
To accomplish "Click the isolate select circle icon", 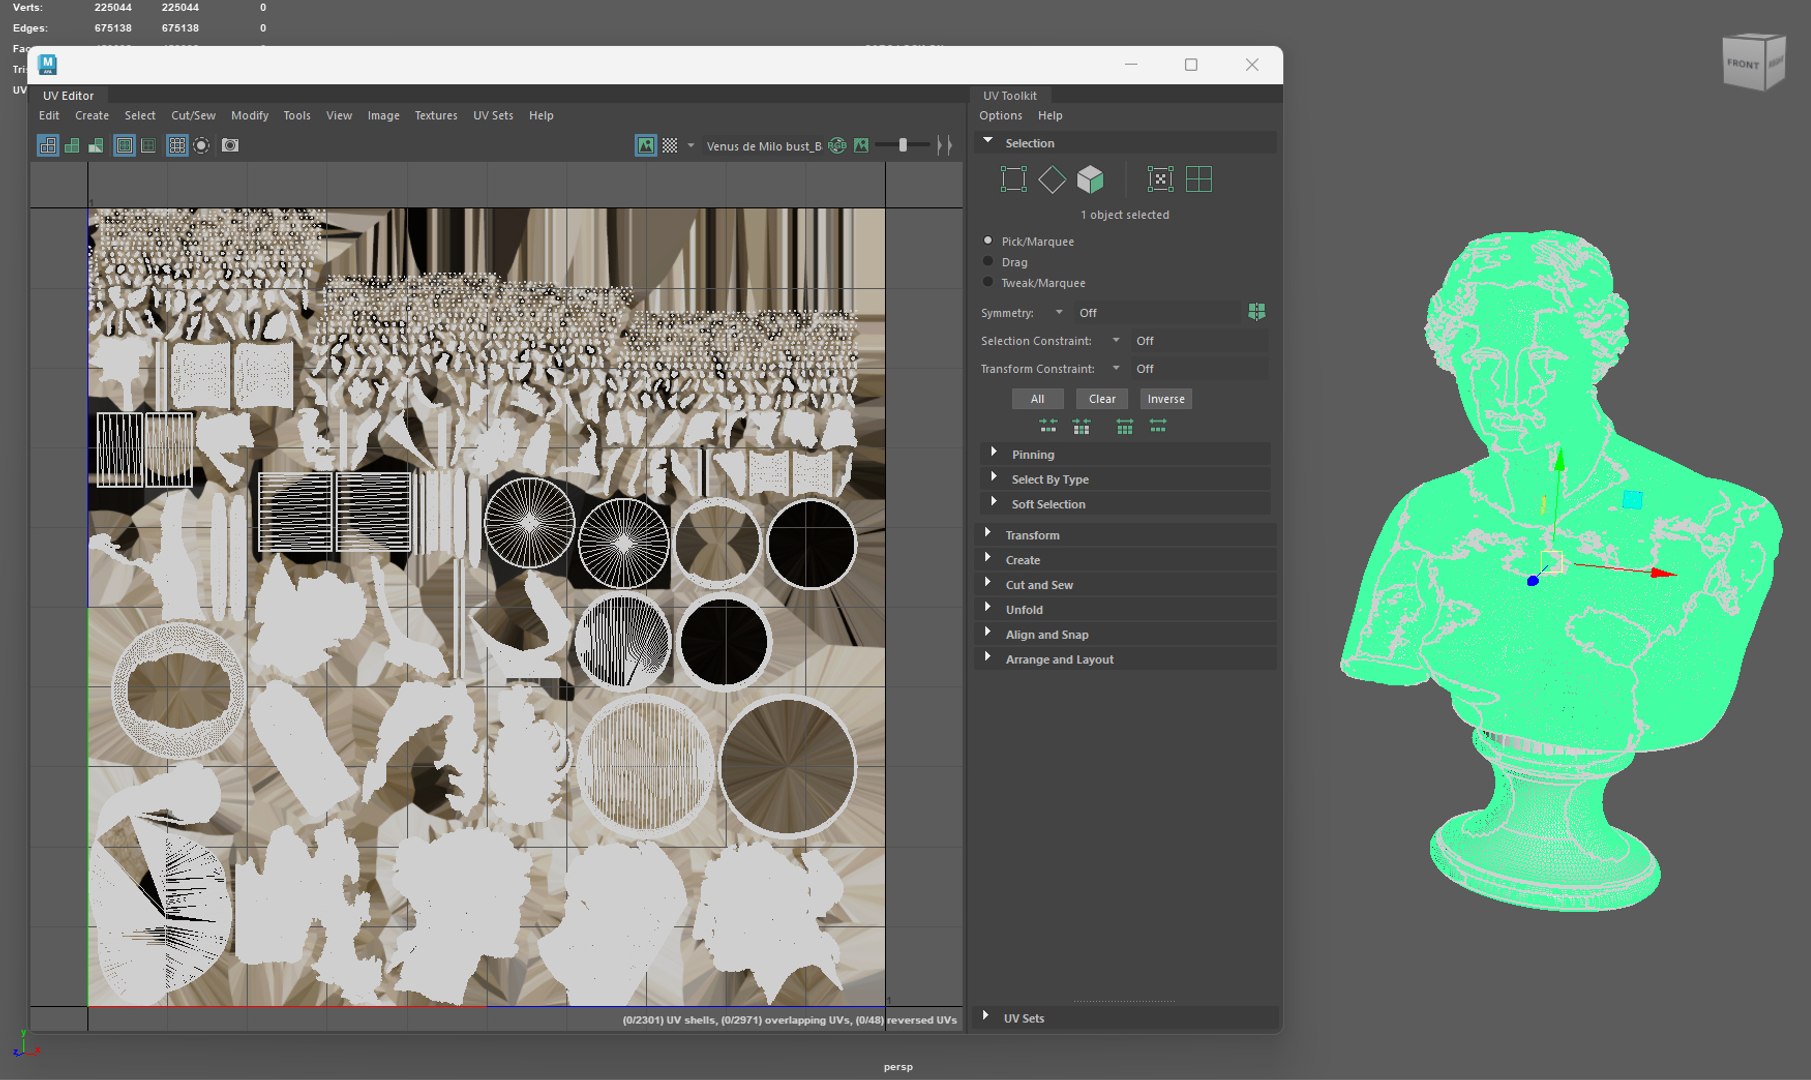I will pyautogui.click(x=201, y=146).
